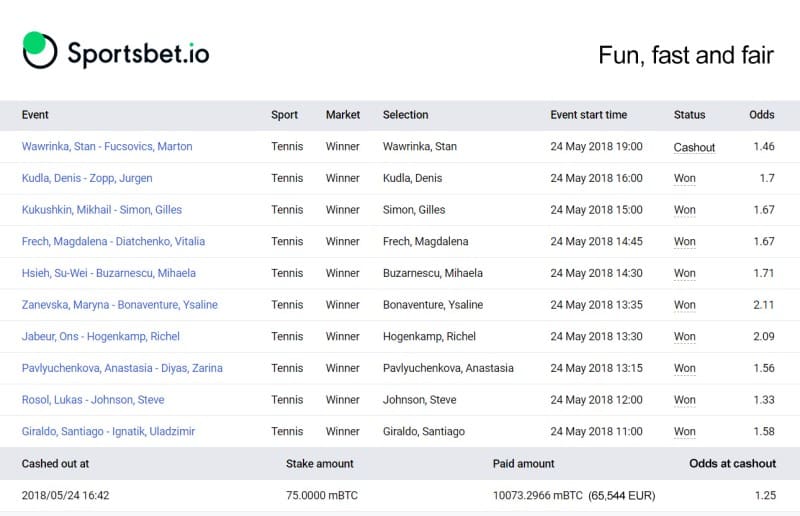Viewport: 800px width, 516px height.
Task: Click the Won status in Buzarnescu, Mihaela row
Action: tap(685, 273)
